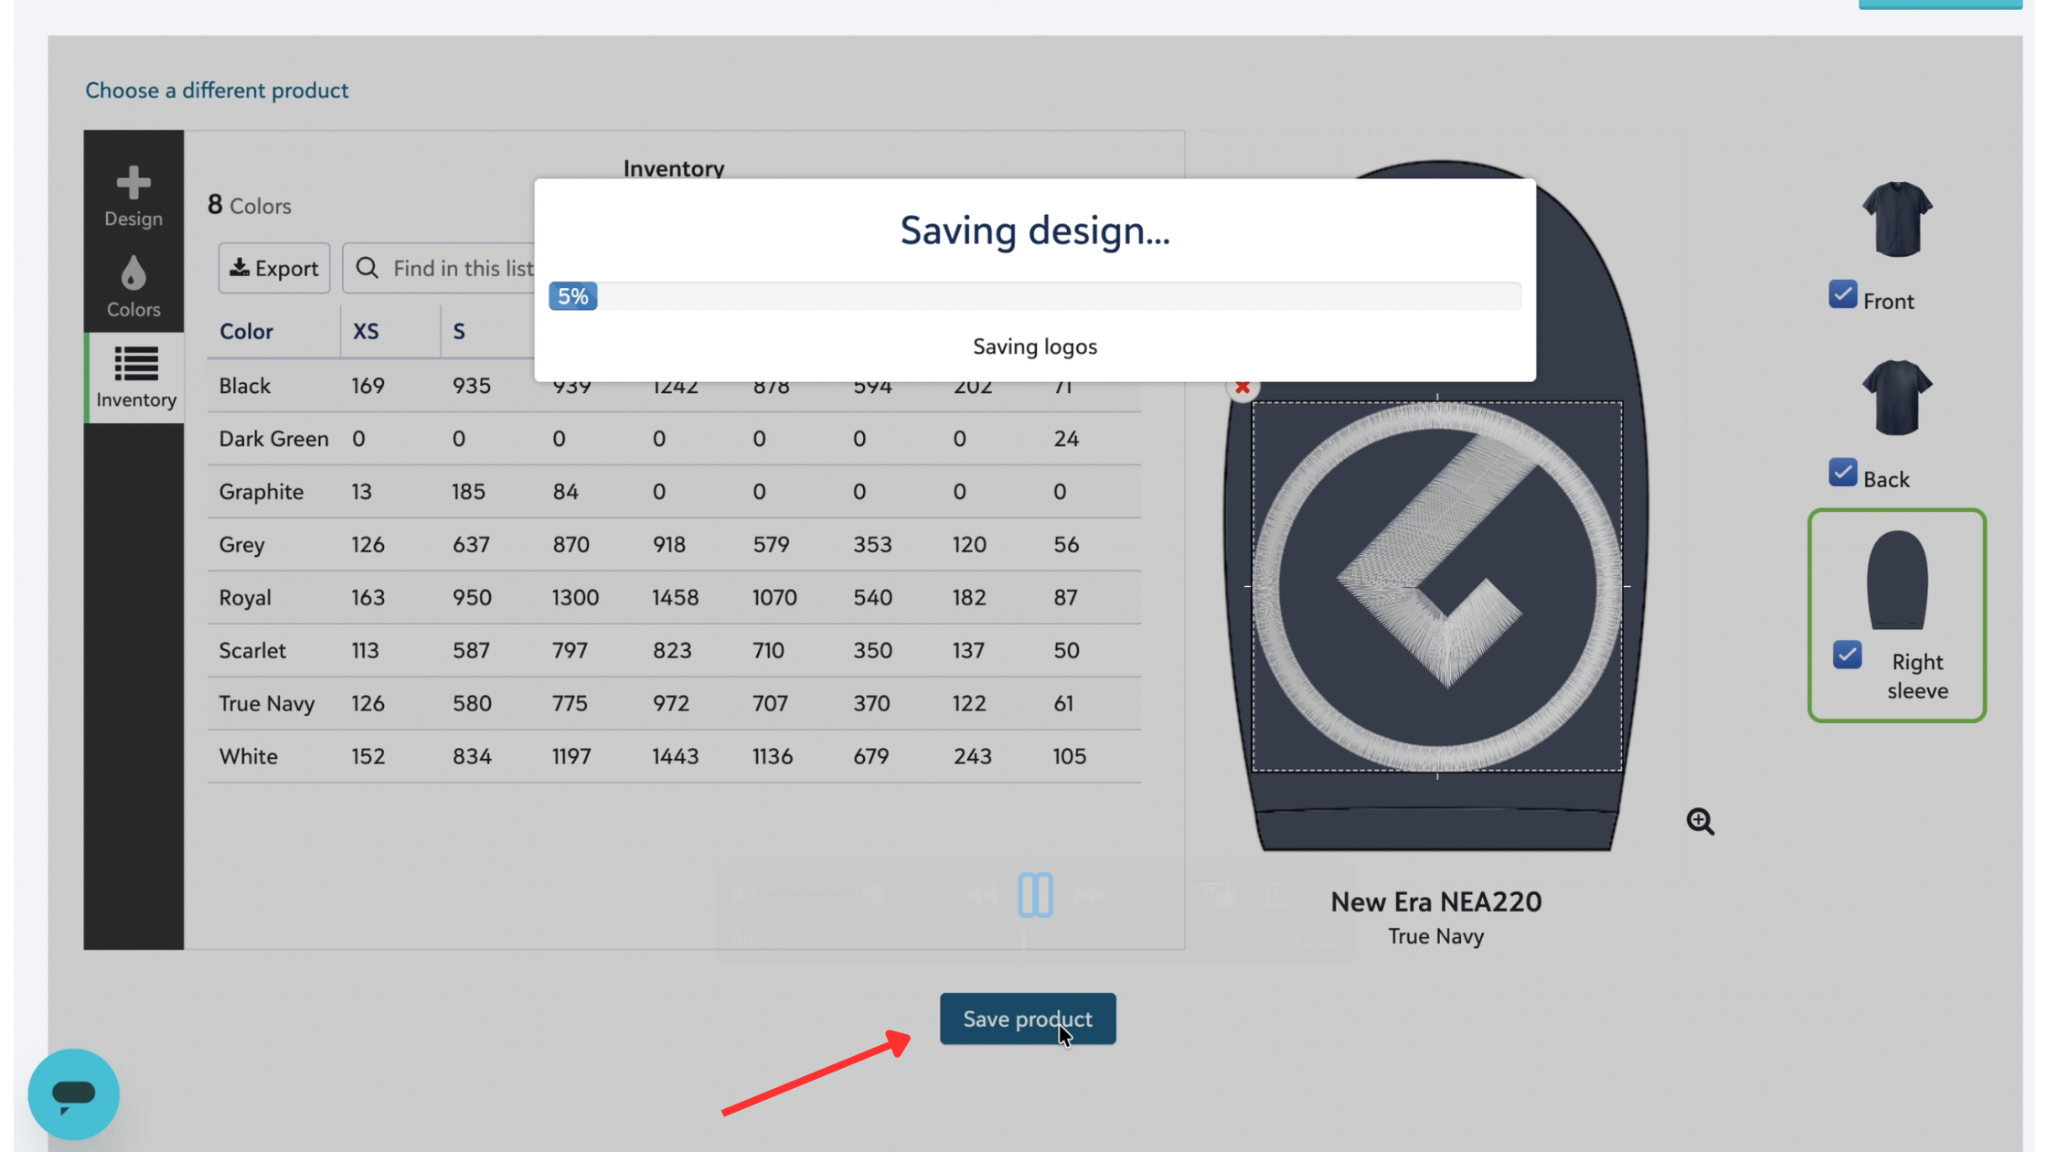Click the pause playback icon

pos(1034,894)
